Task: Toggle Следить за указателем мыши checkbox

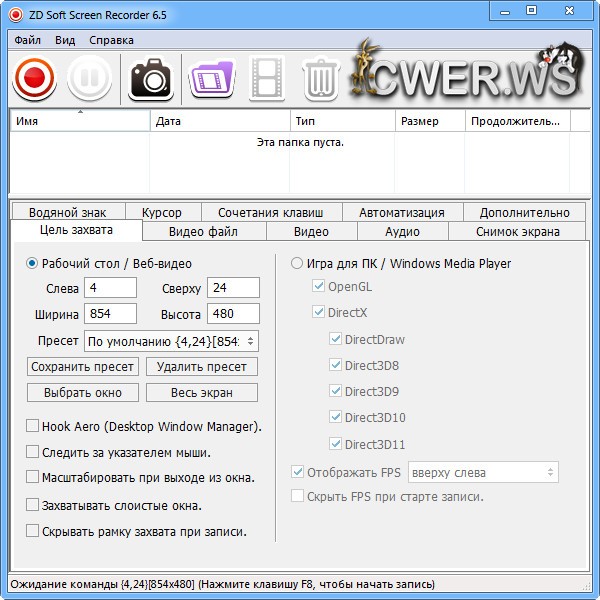Action: tap(33, 452)
